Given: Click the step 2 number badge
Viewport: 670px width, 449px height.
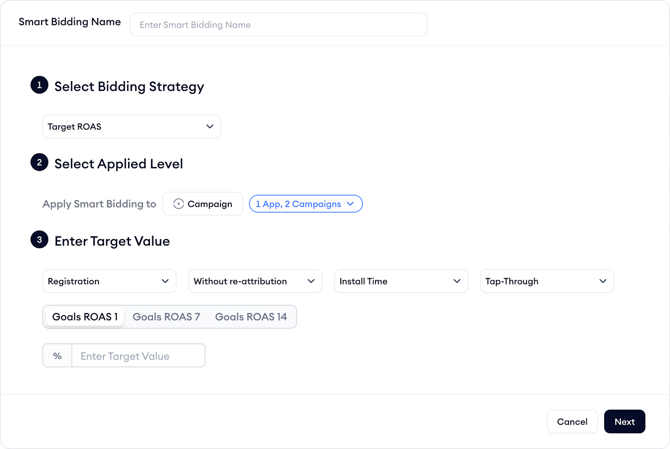Looking at the screenshot, I should coord(39,162).
